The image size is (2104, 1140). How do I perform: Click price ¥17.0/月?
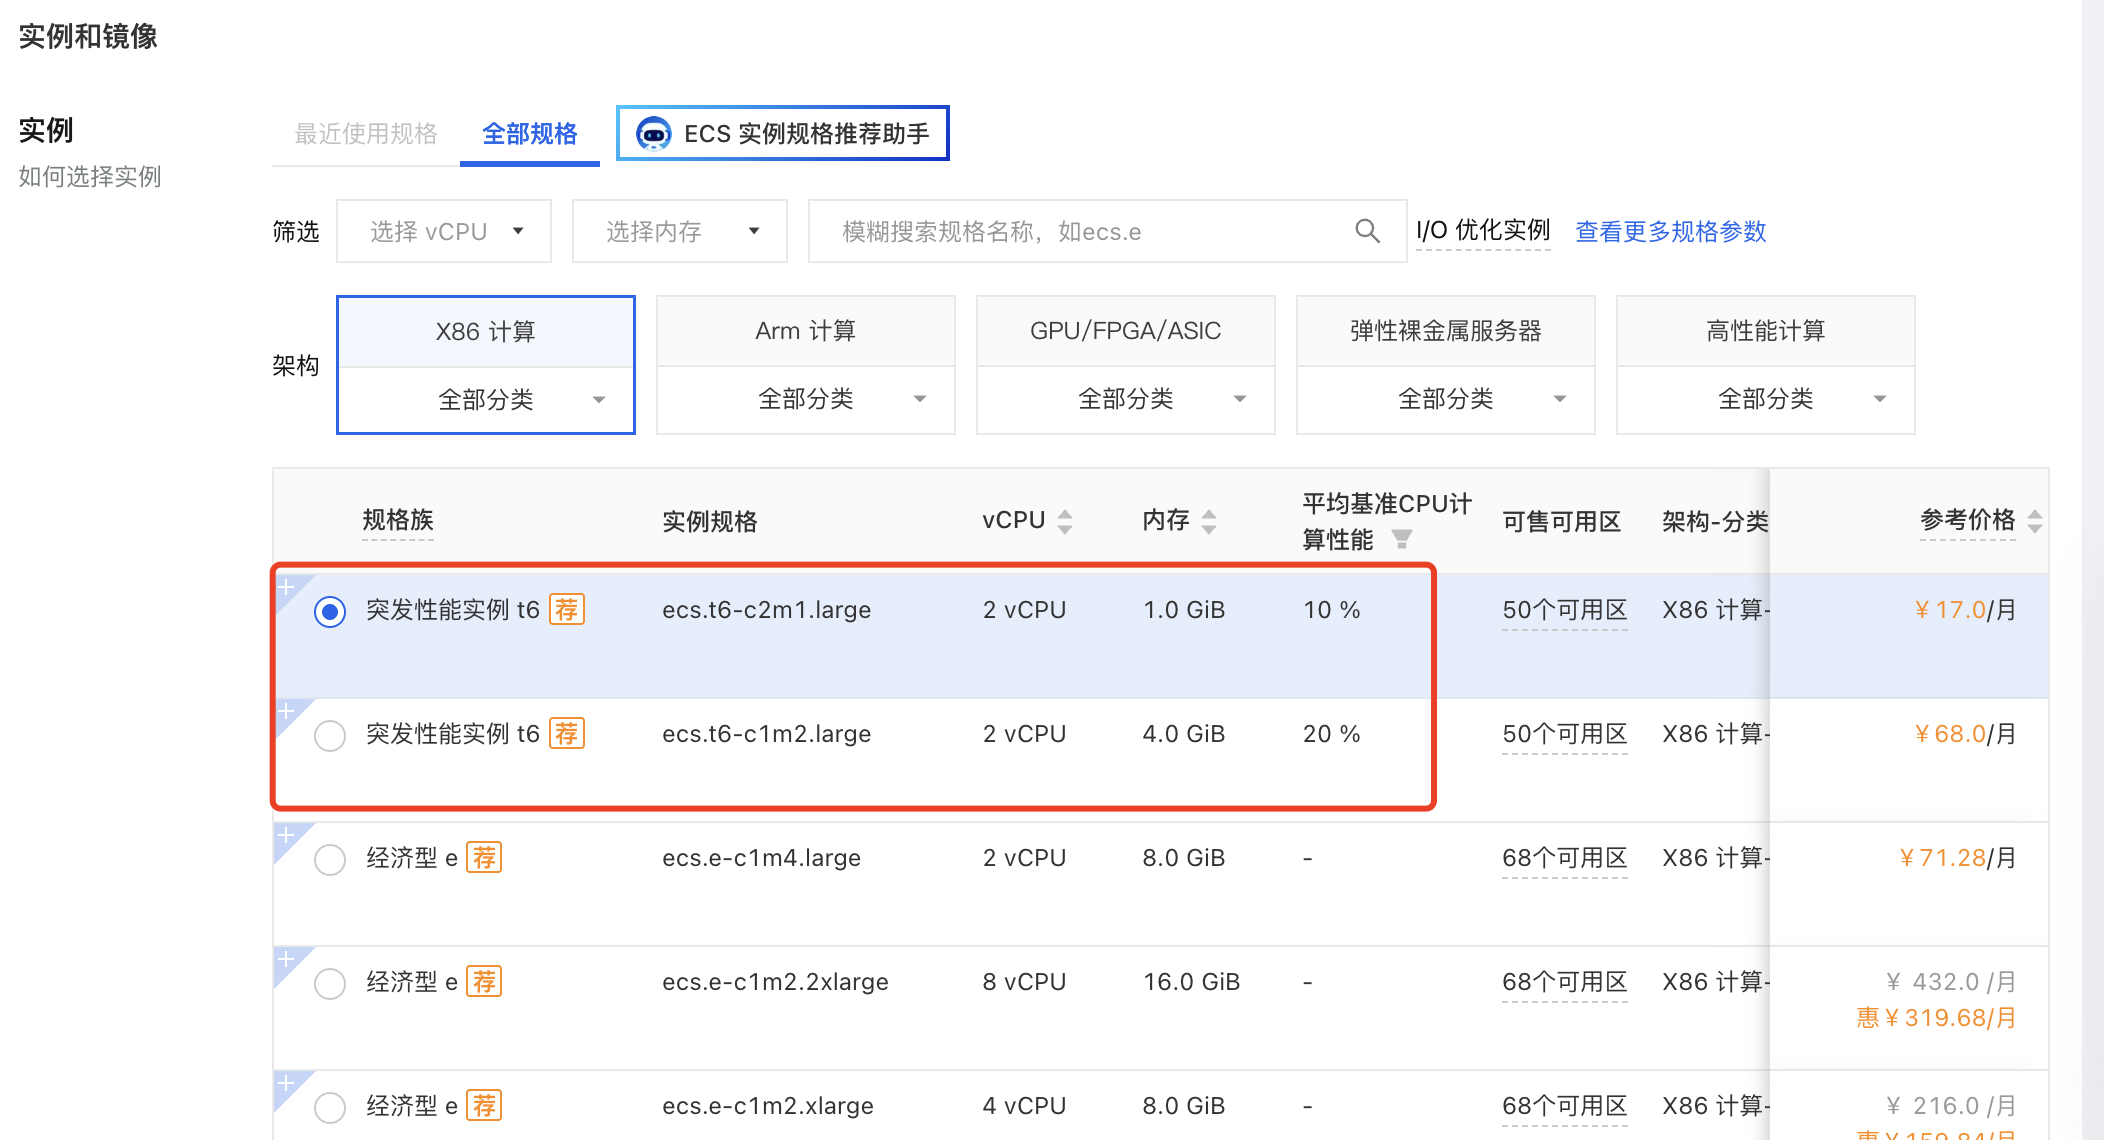[1965, 610]
